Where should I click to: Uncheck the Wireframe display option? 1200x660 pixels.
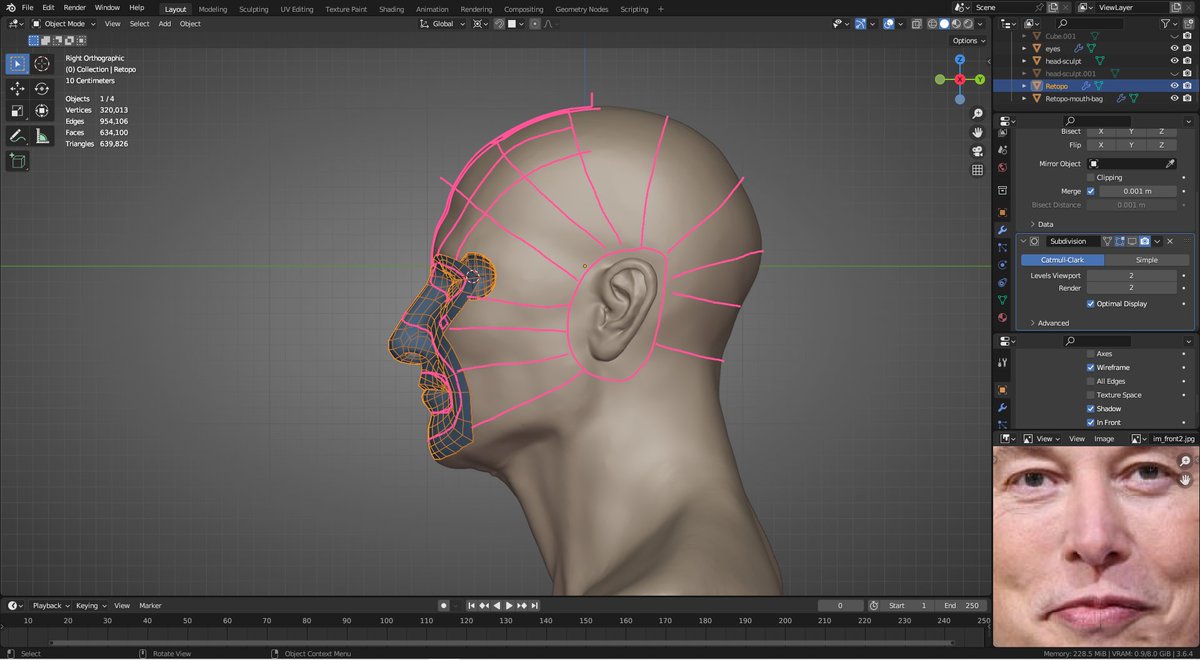[x=1091, y=367]
